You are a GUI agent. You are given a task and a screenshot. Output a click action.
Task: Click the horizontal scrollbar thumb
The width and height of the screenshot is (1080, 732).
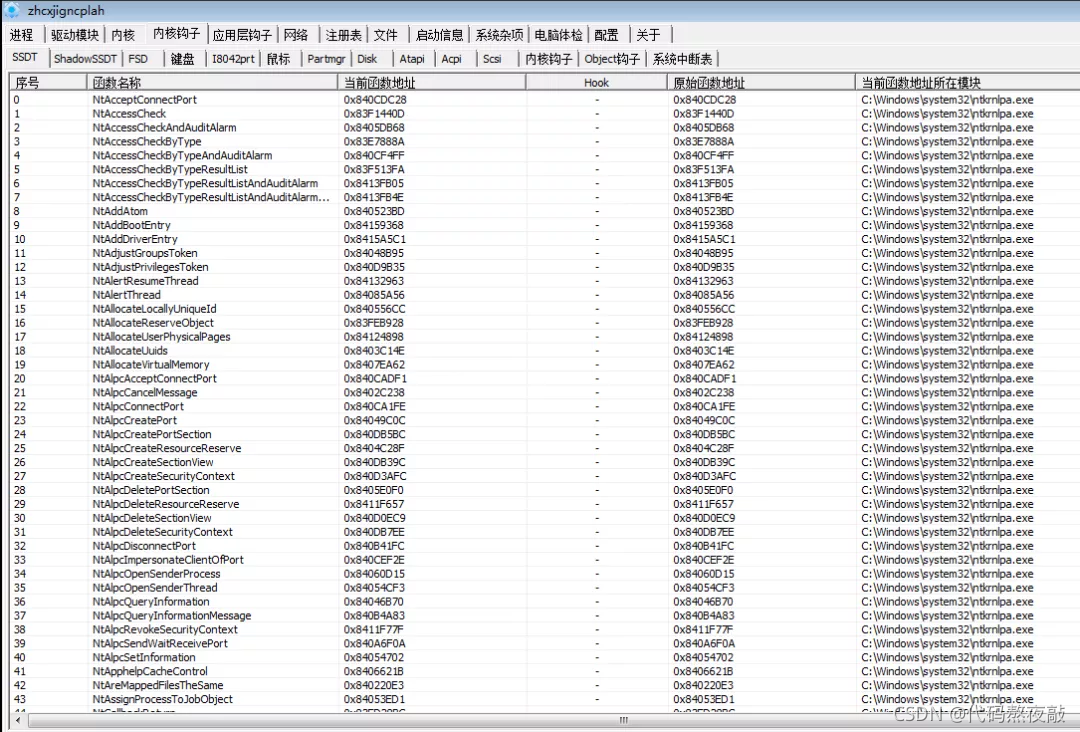click(623, 720)
